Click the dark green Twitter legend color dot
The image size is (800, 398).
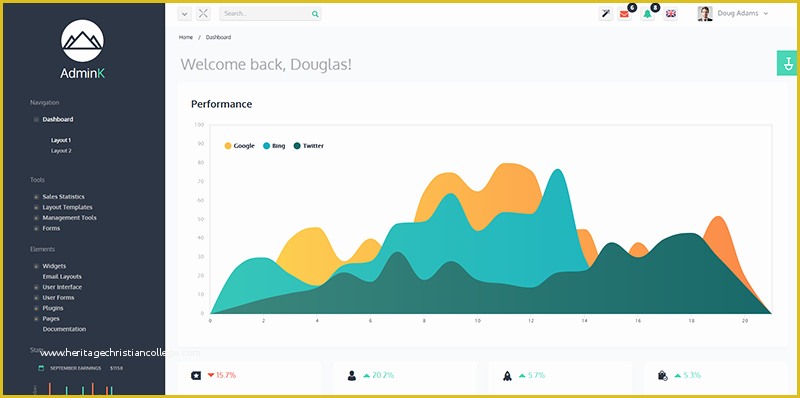297,146
